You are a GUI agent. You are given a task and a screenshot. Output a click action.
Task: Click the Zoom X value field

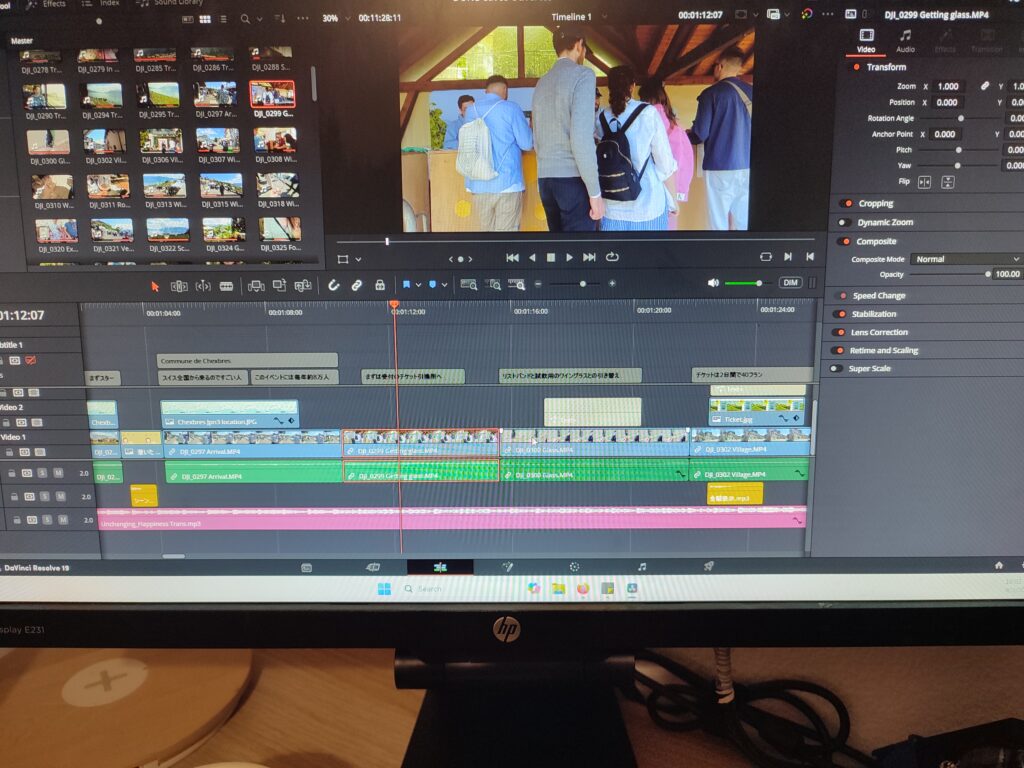pyautogui.click(x=948, y=86)
